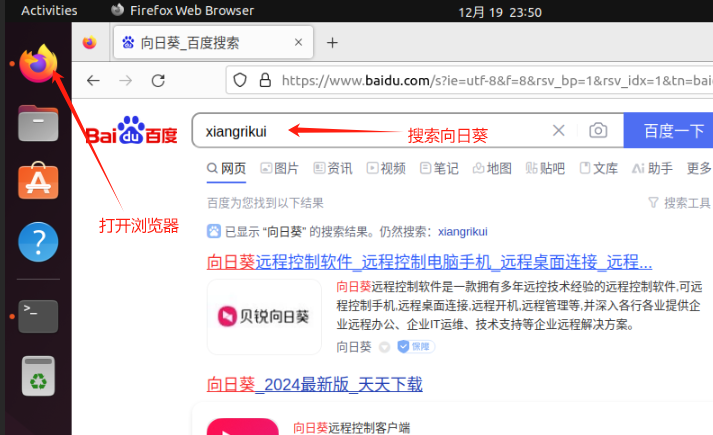Switch to the 地图 tab

tap(492, 169)
